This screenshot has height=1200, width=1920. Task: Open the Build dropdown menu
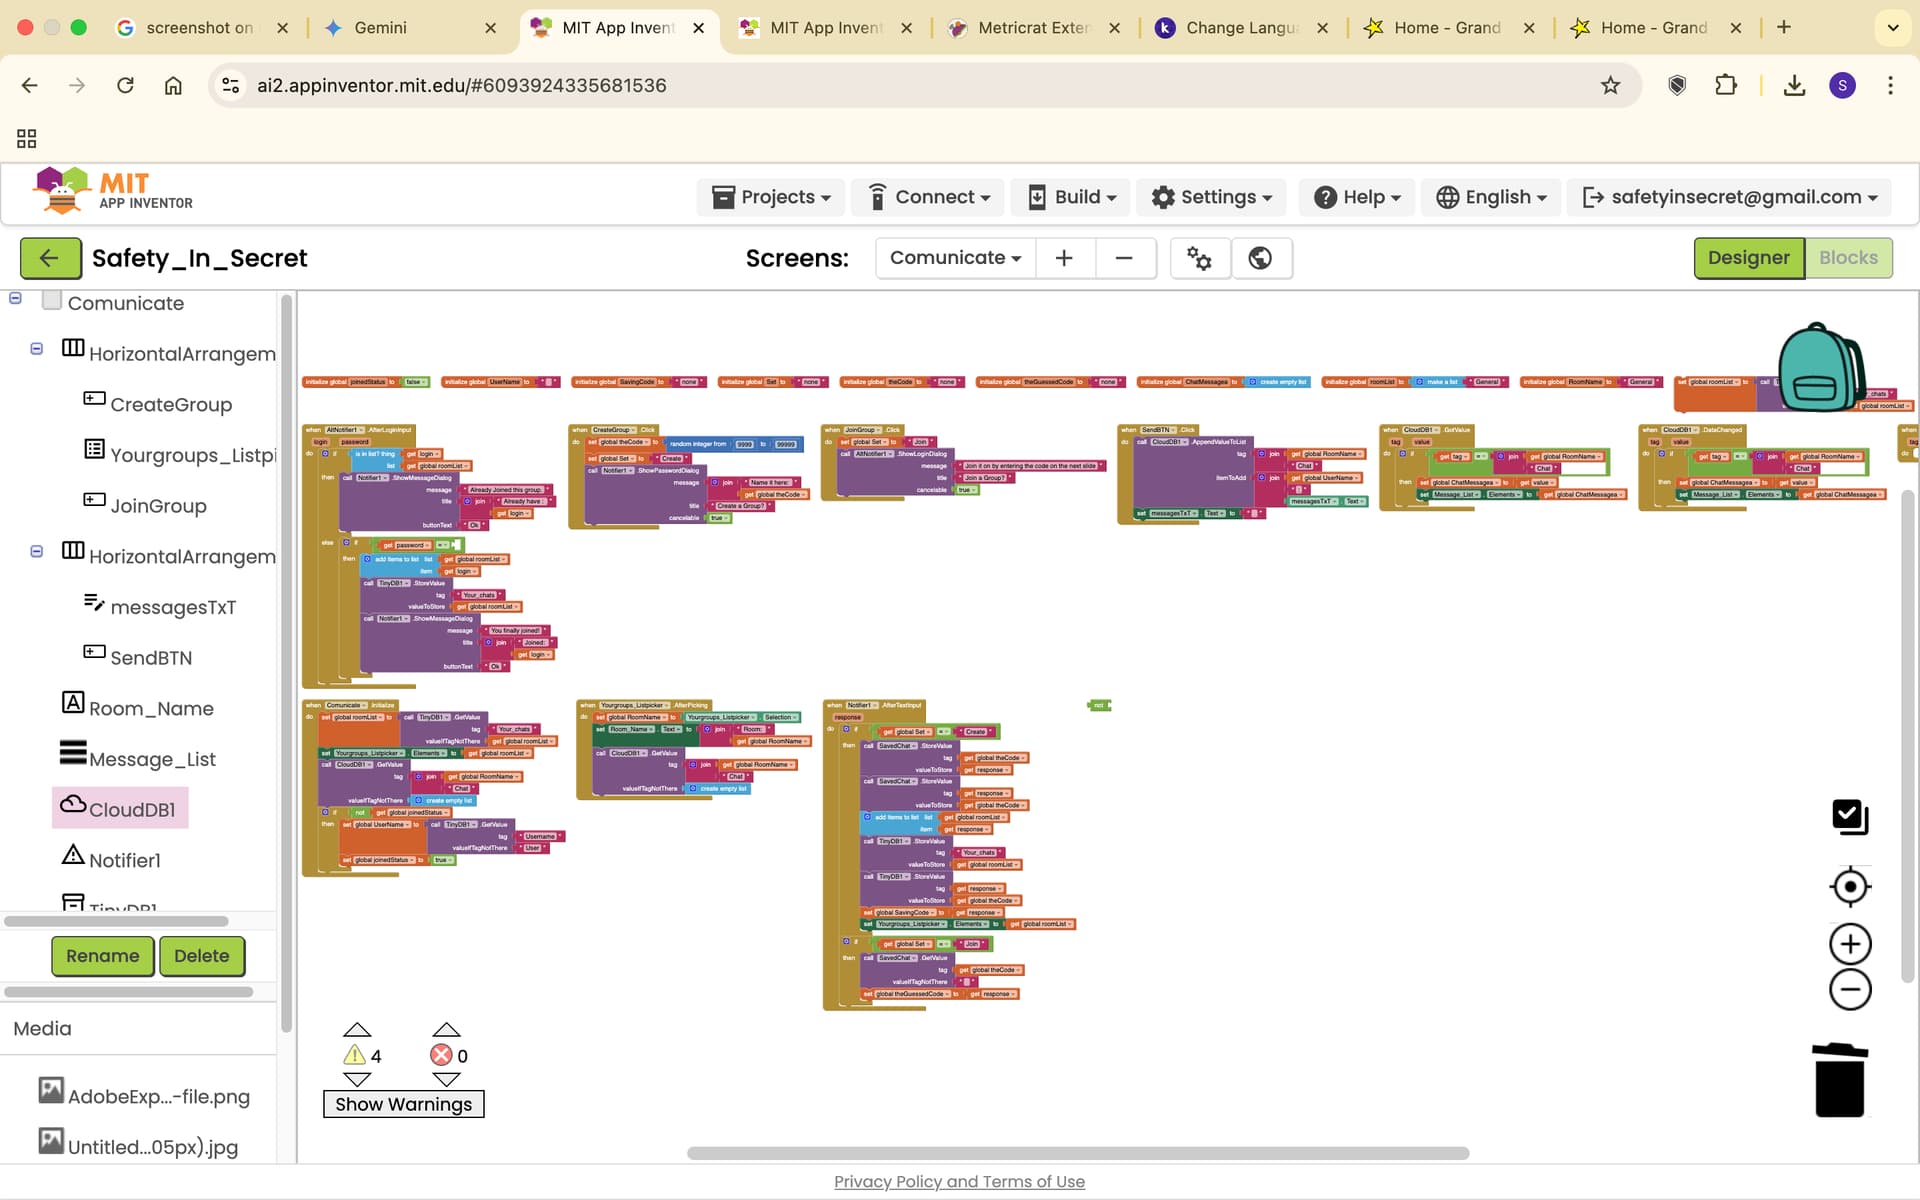pos(1072,197)
